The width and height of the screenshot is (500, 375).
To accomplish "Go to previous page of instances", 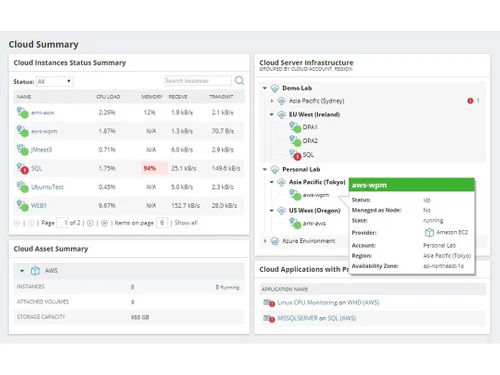I will 31,223.
